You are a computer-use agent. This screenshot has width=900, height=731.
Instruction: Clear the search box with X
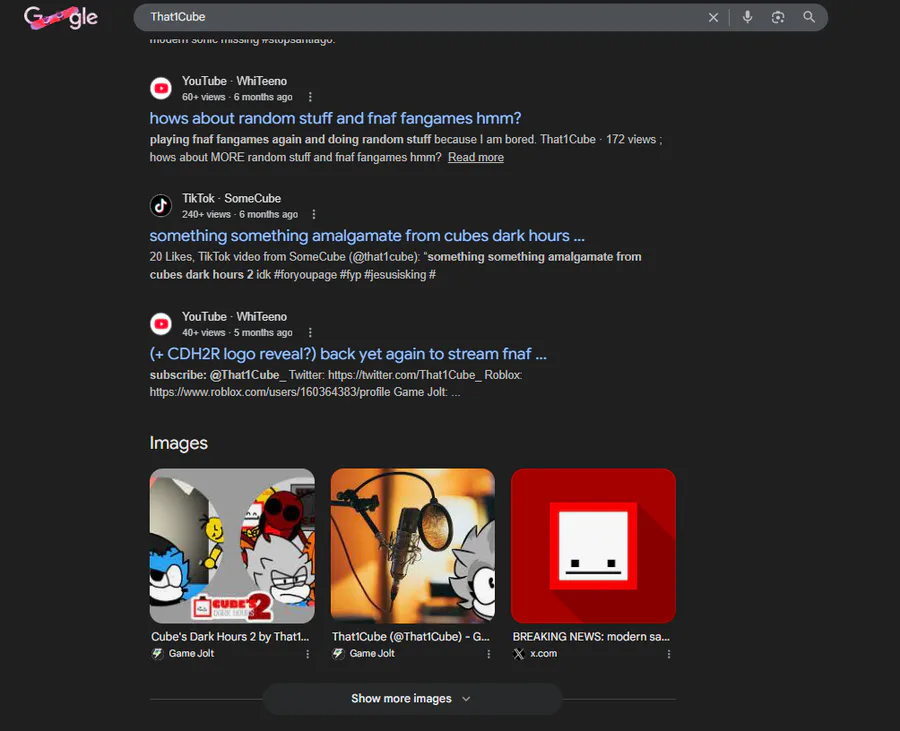(713, 17)
